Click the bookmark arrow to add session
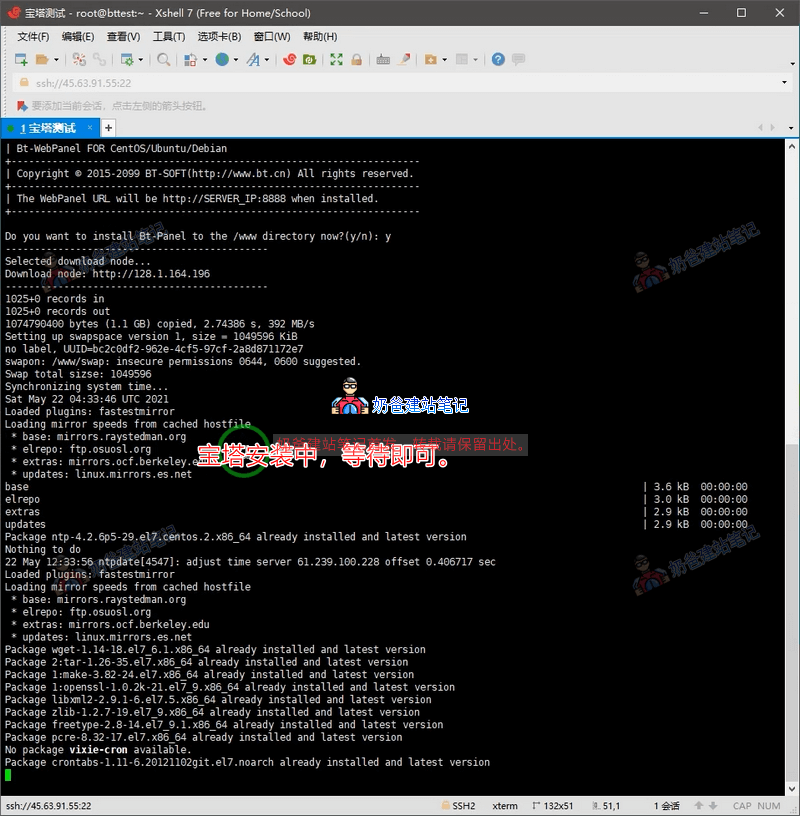The height and width of the screenshot is (816, 800). pyautogui.click(x=21, y=105)
